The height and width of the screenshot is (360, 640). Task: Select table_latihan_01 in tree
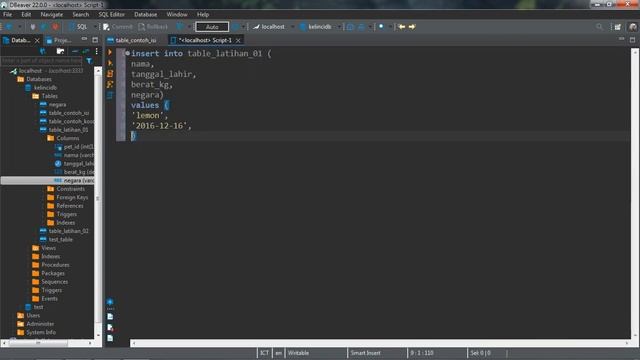(x=64, y=130)
